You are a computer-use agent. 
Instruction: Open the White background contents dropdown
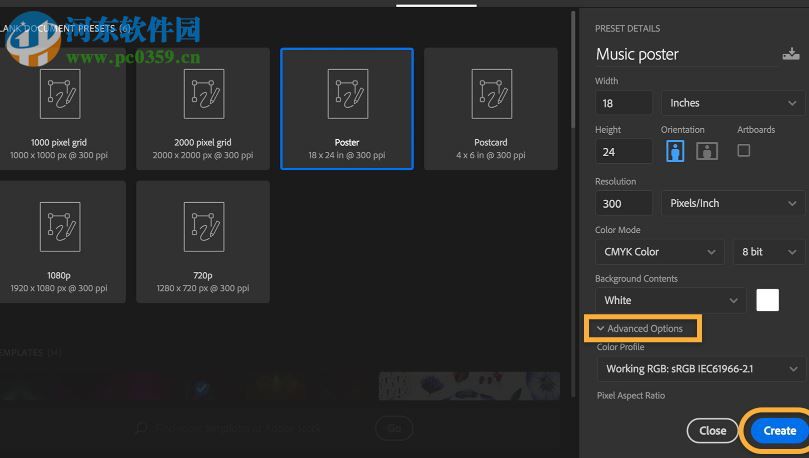click(671, 300)
